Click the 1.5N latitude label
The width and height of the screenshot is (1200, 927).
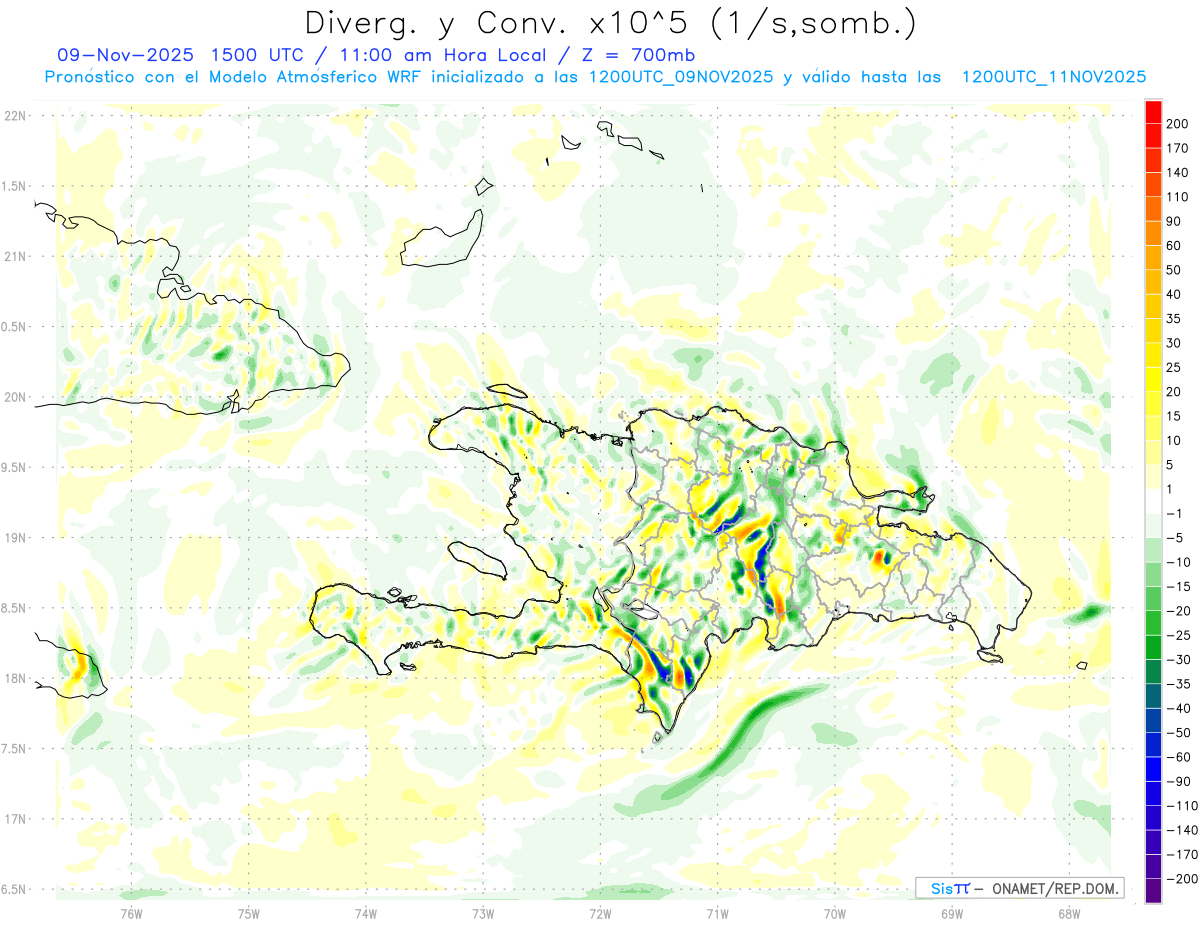(x=14, y=186)
